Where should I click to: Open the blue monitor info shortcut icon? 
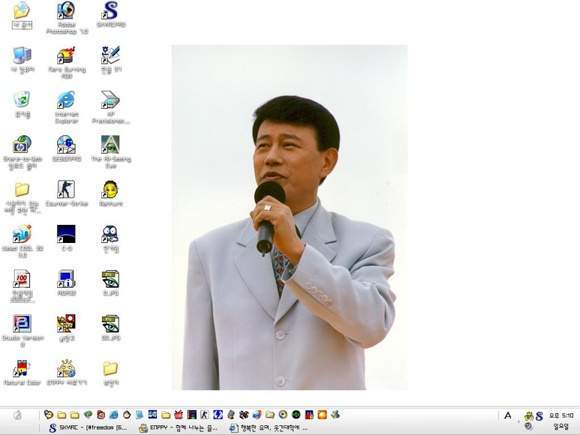pyautogui.click(x=66, y=279)
